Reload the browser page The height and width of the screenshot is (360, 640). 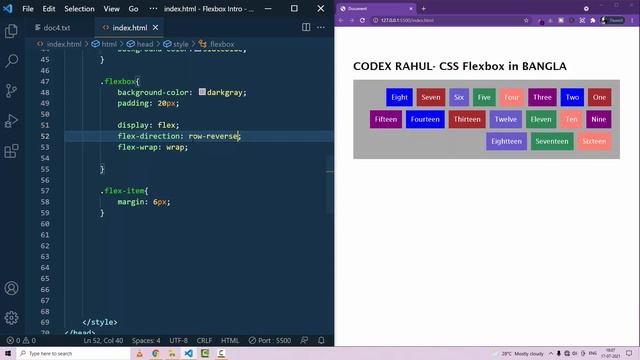click(x=362, y=20)
